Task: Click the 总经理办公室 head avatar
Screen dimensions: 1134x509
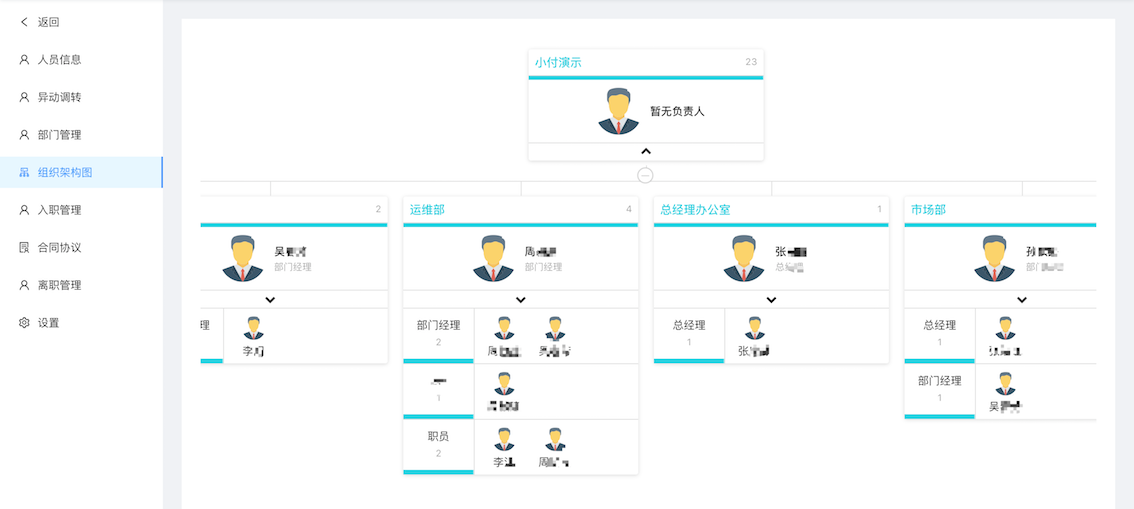Action: point(743,258)
